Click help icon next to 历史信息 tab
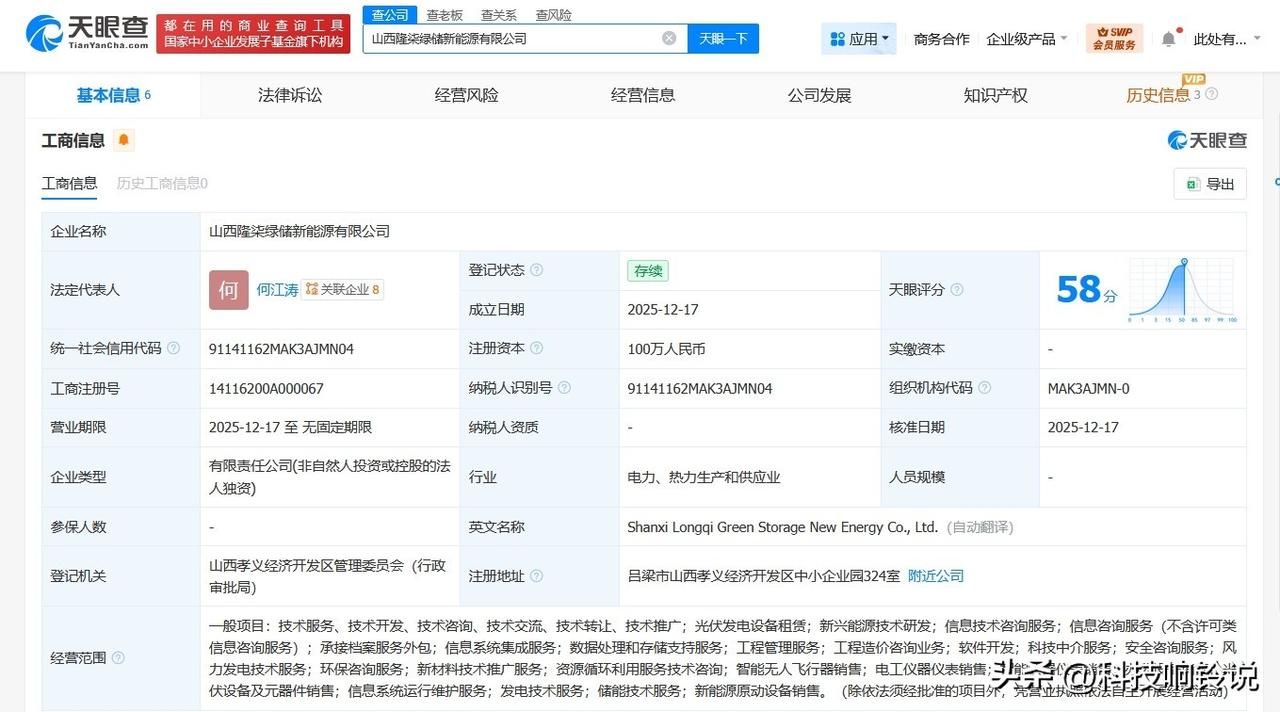Screen dimensions: 1280x712 1212,94
